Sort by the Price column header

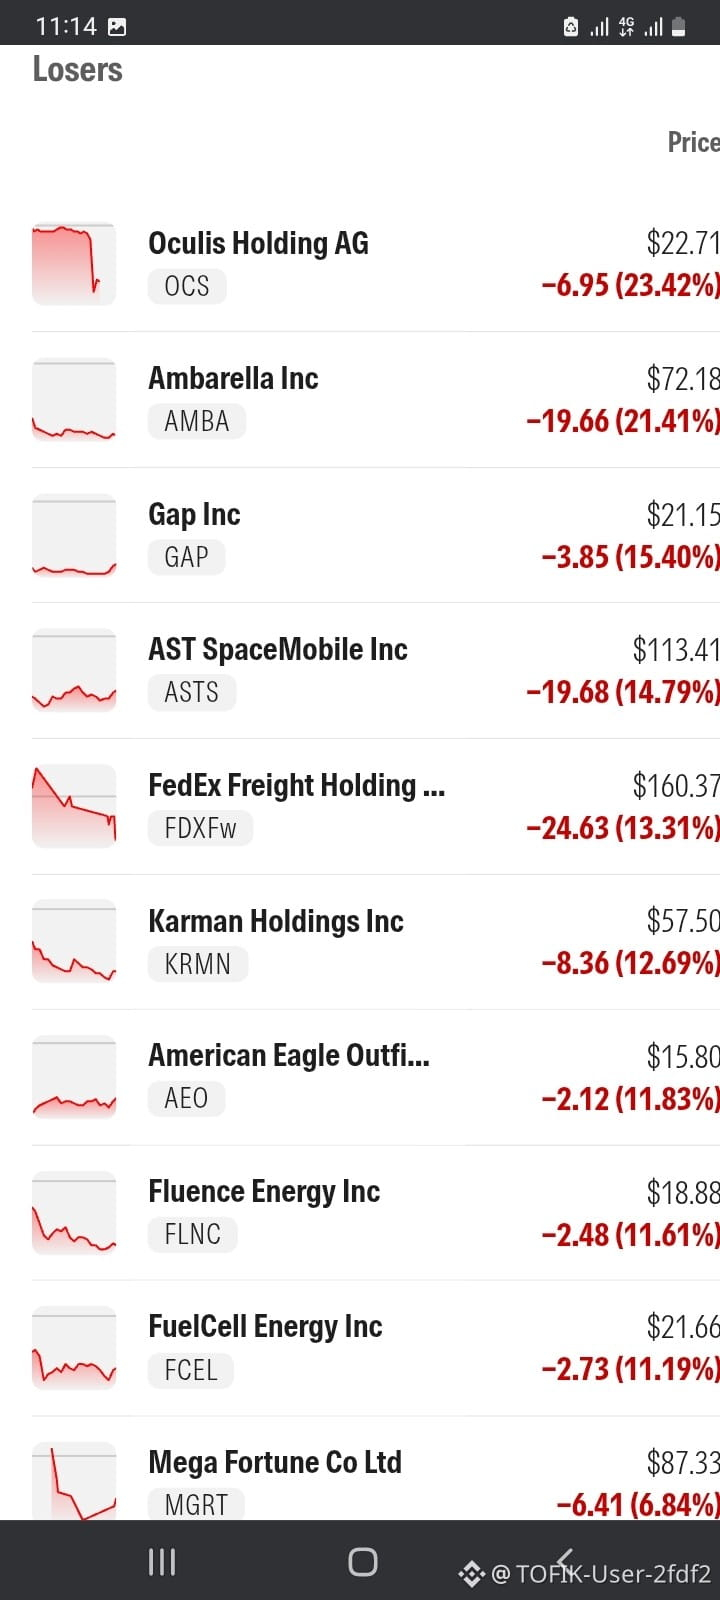point(693,142)
